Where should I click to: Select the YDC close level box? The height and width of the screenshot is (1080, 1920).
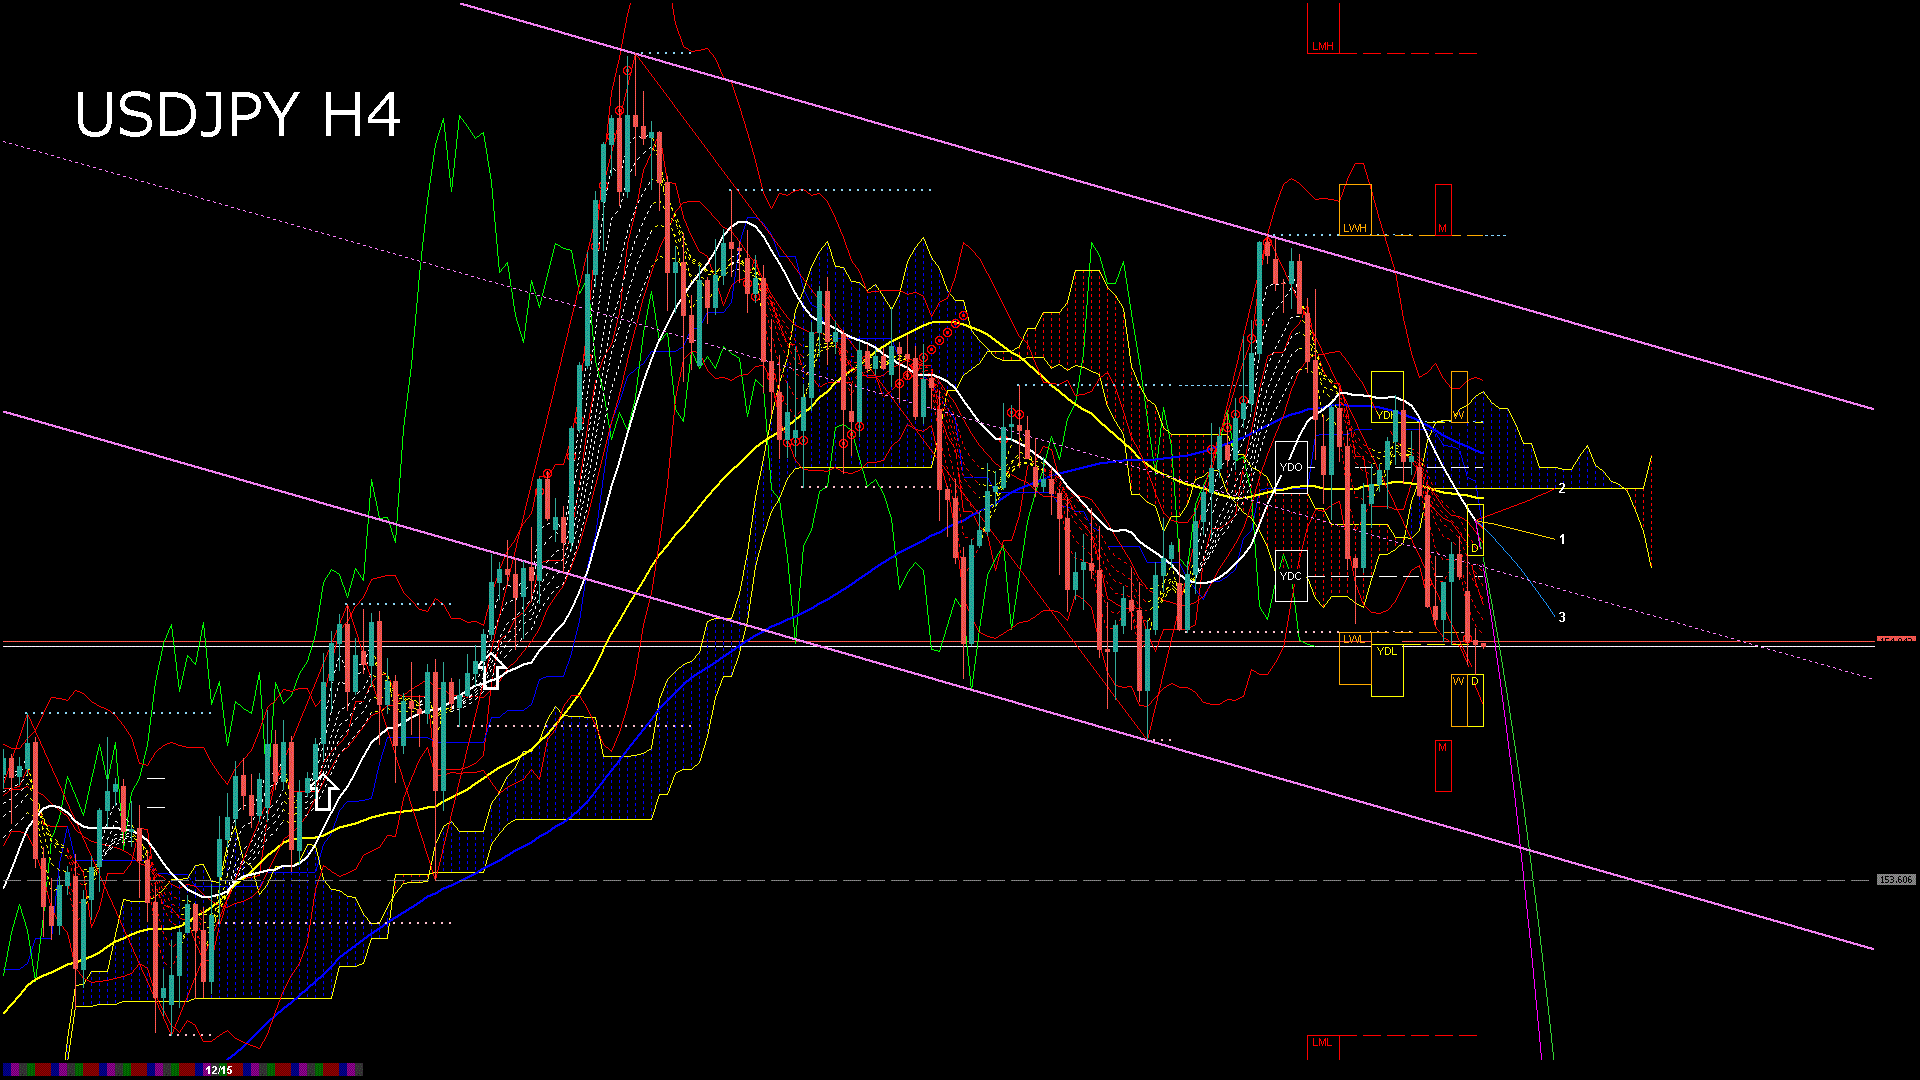[1291, 576]
